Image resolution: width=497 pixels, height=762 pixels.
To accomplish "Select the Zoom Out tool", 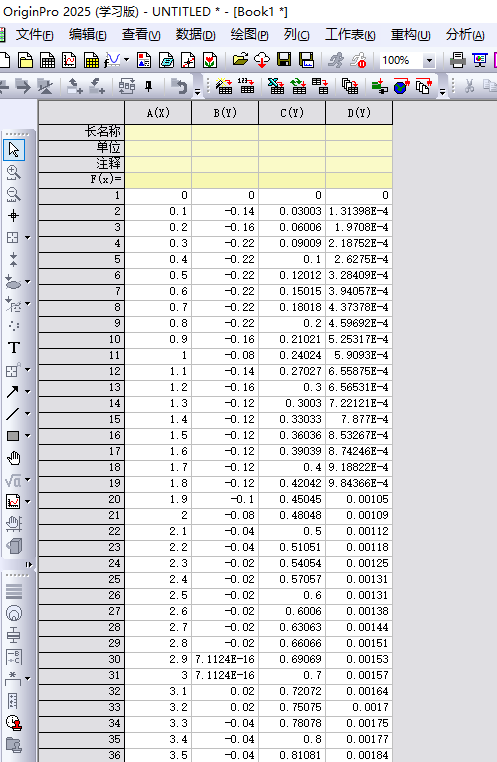I will (x=14, y=194).
